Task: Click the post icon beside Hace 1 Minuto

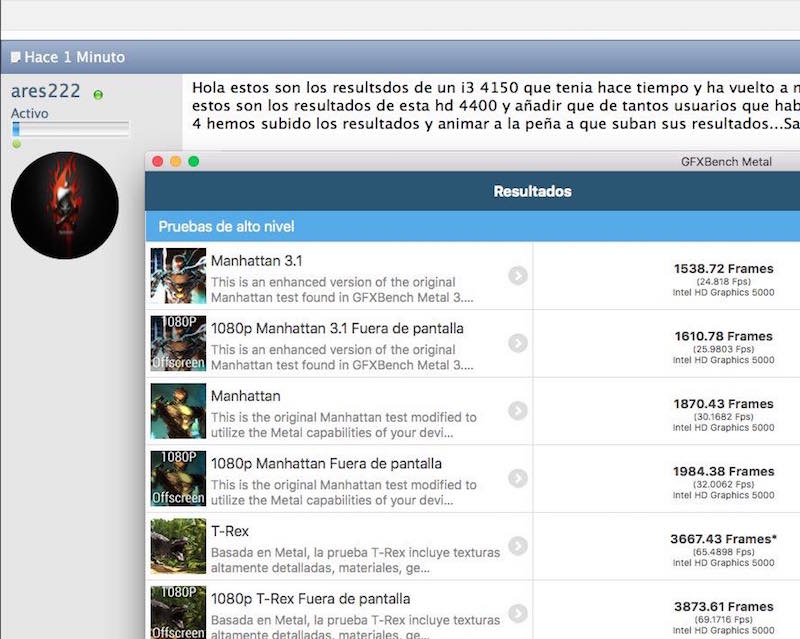Action: coord(16,57)
